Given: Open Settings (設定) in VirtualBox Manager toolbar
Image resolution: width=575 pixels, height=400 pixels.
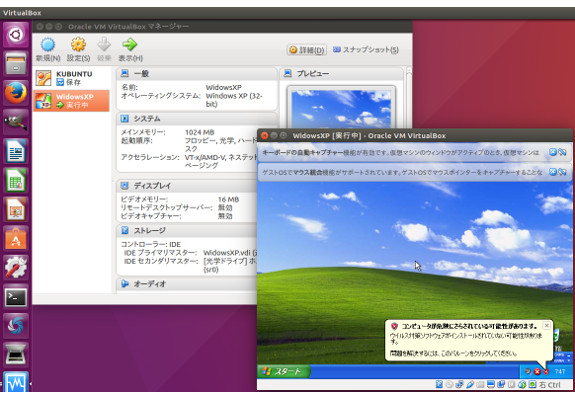Looking at the screenshot, I should pos(78,45).
